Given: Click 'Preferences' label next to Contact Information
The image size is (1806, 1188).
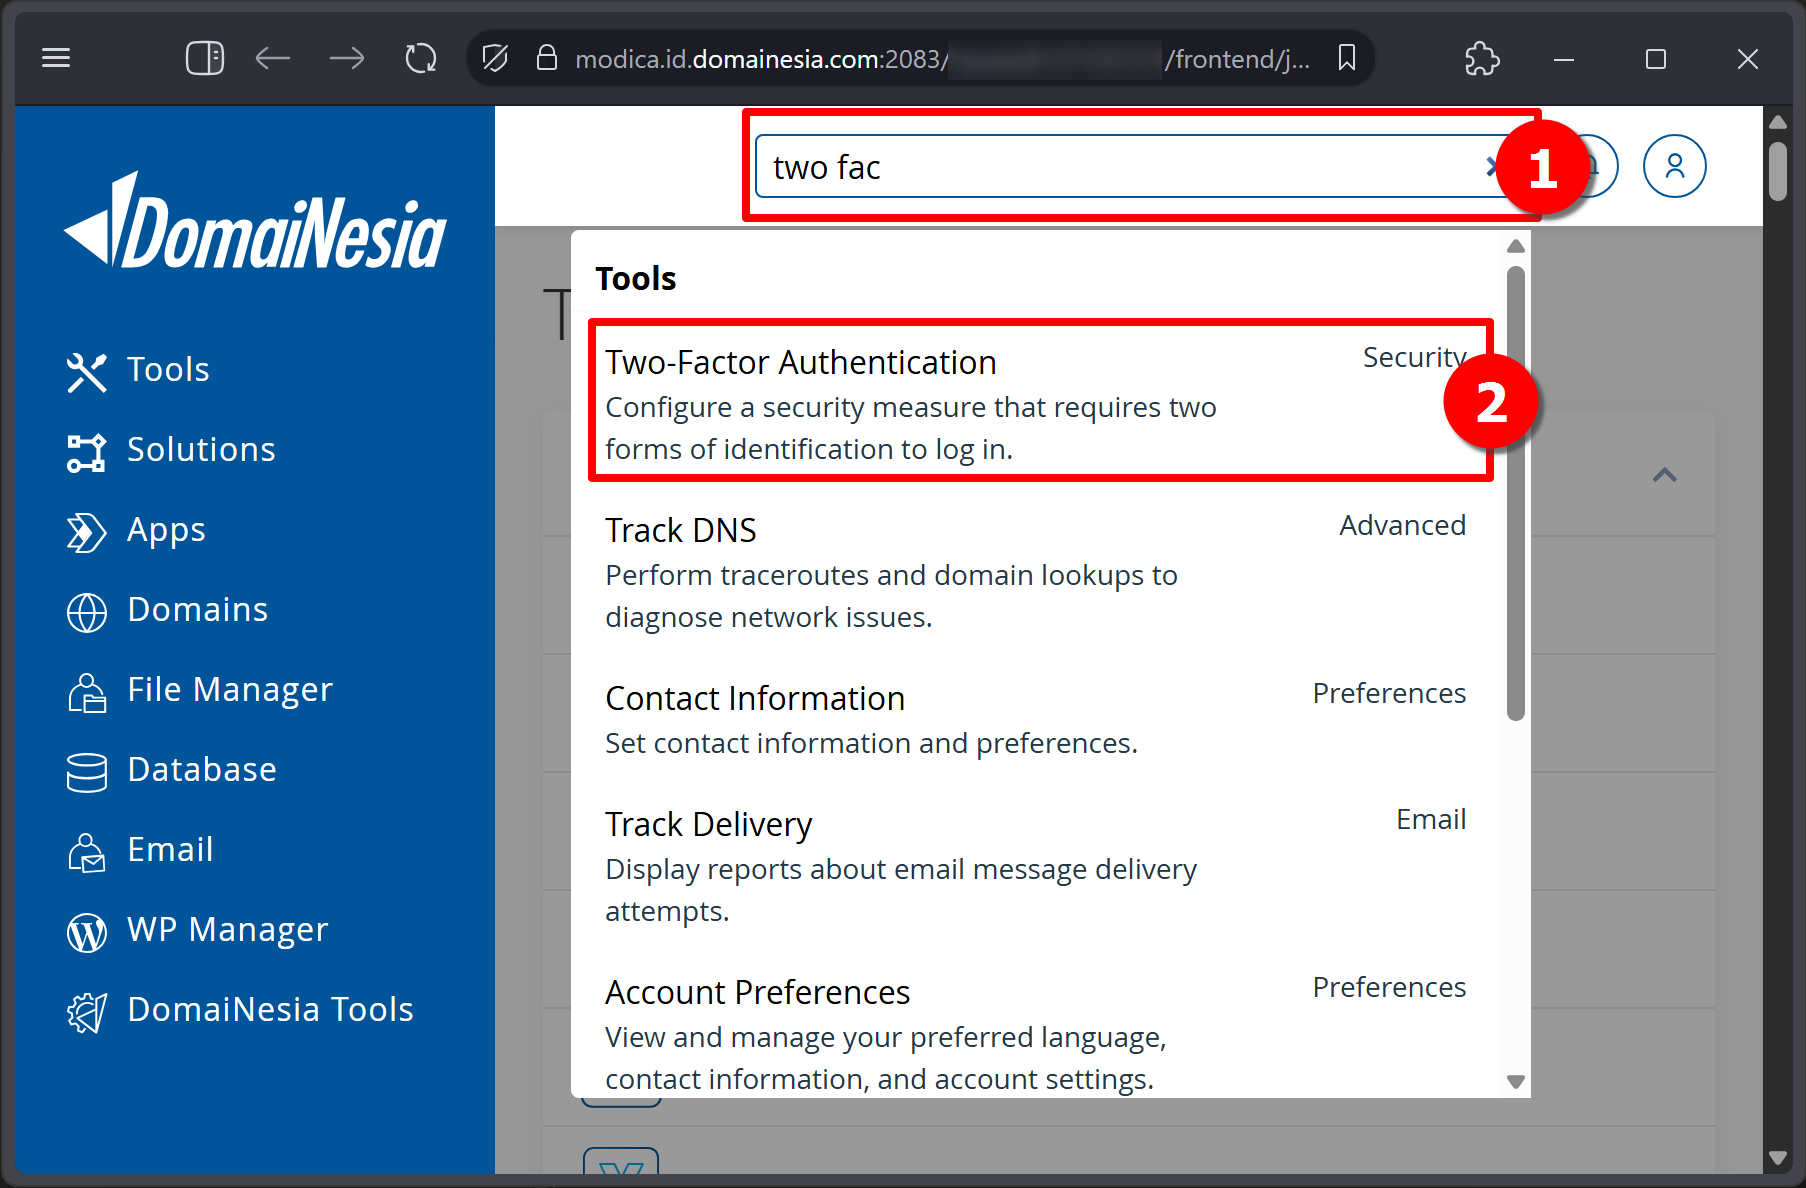Looking at the screenshot, I should 1389,693.
